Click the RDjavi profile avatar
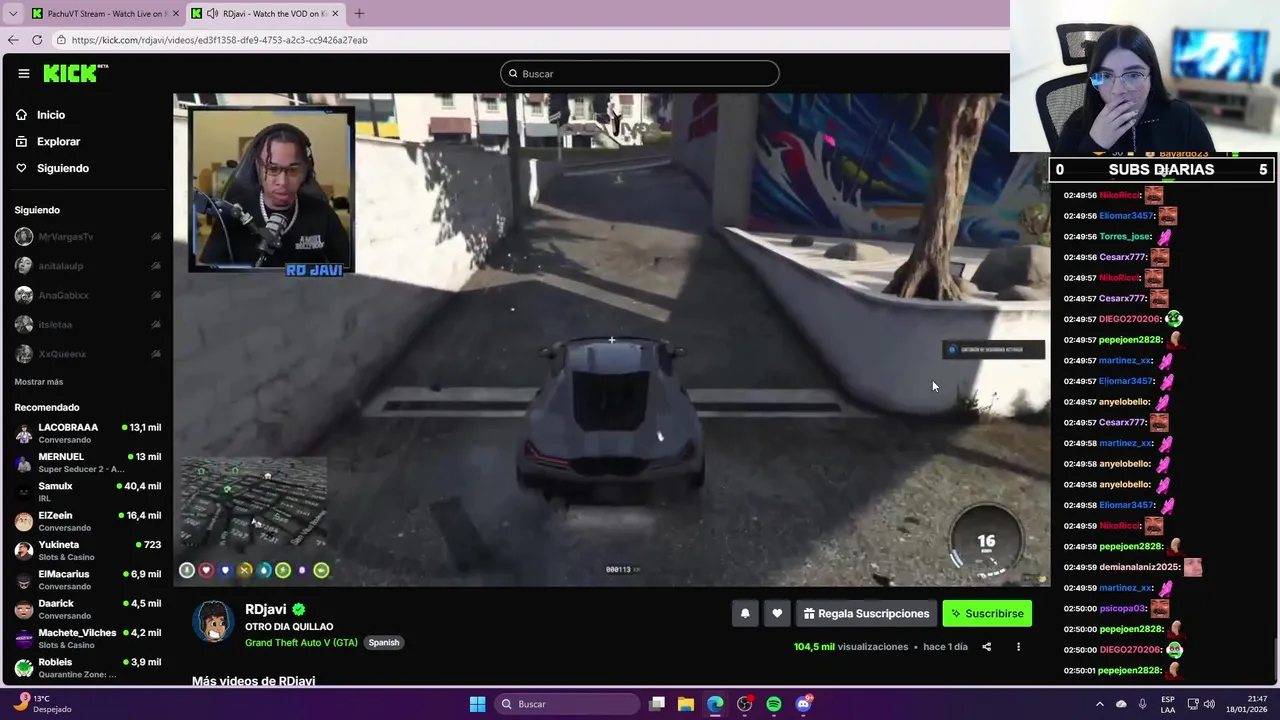This screenshot has height=720, width=1280. point(213,622)
